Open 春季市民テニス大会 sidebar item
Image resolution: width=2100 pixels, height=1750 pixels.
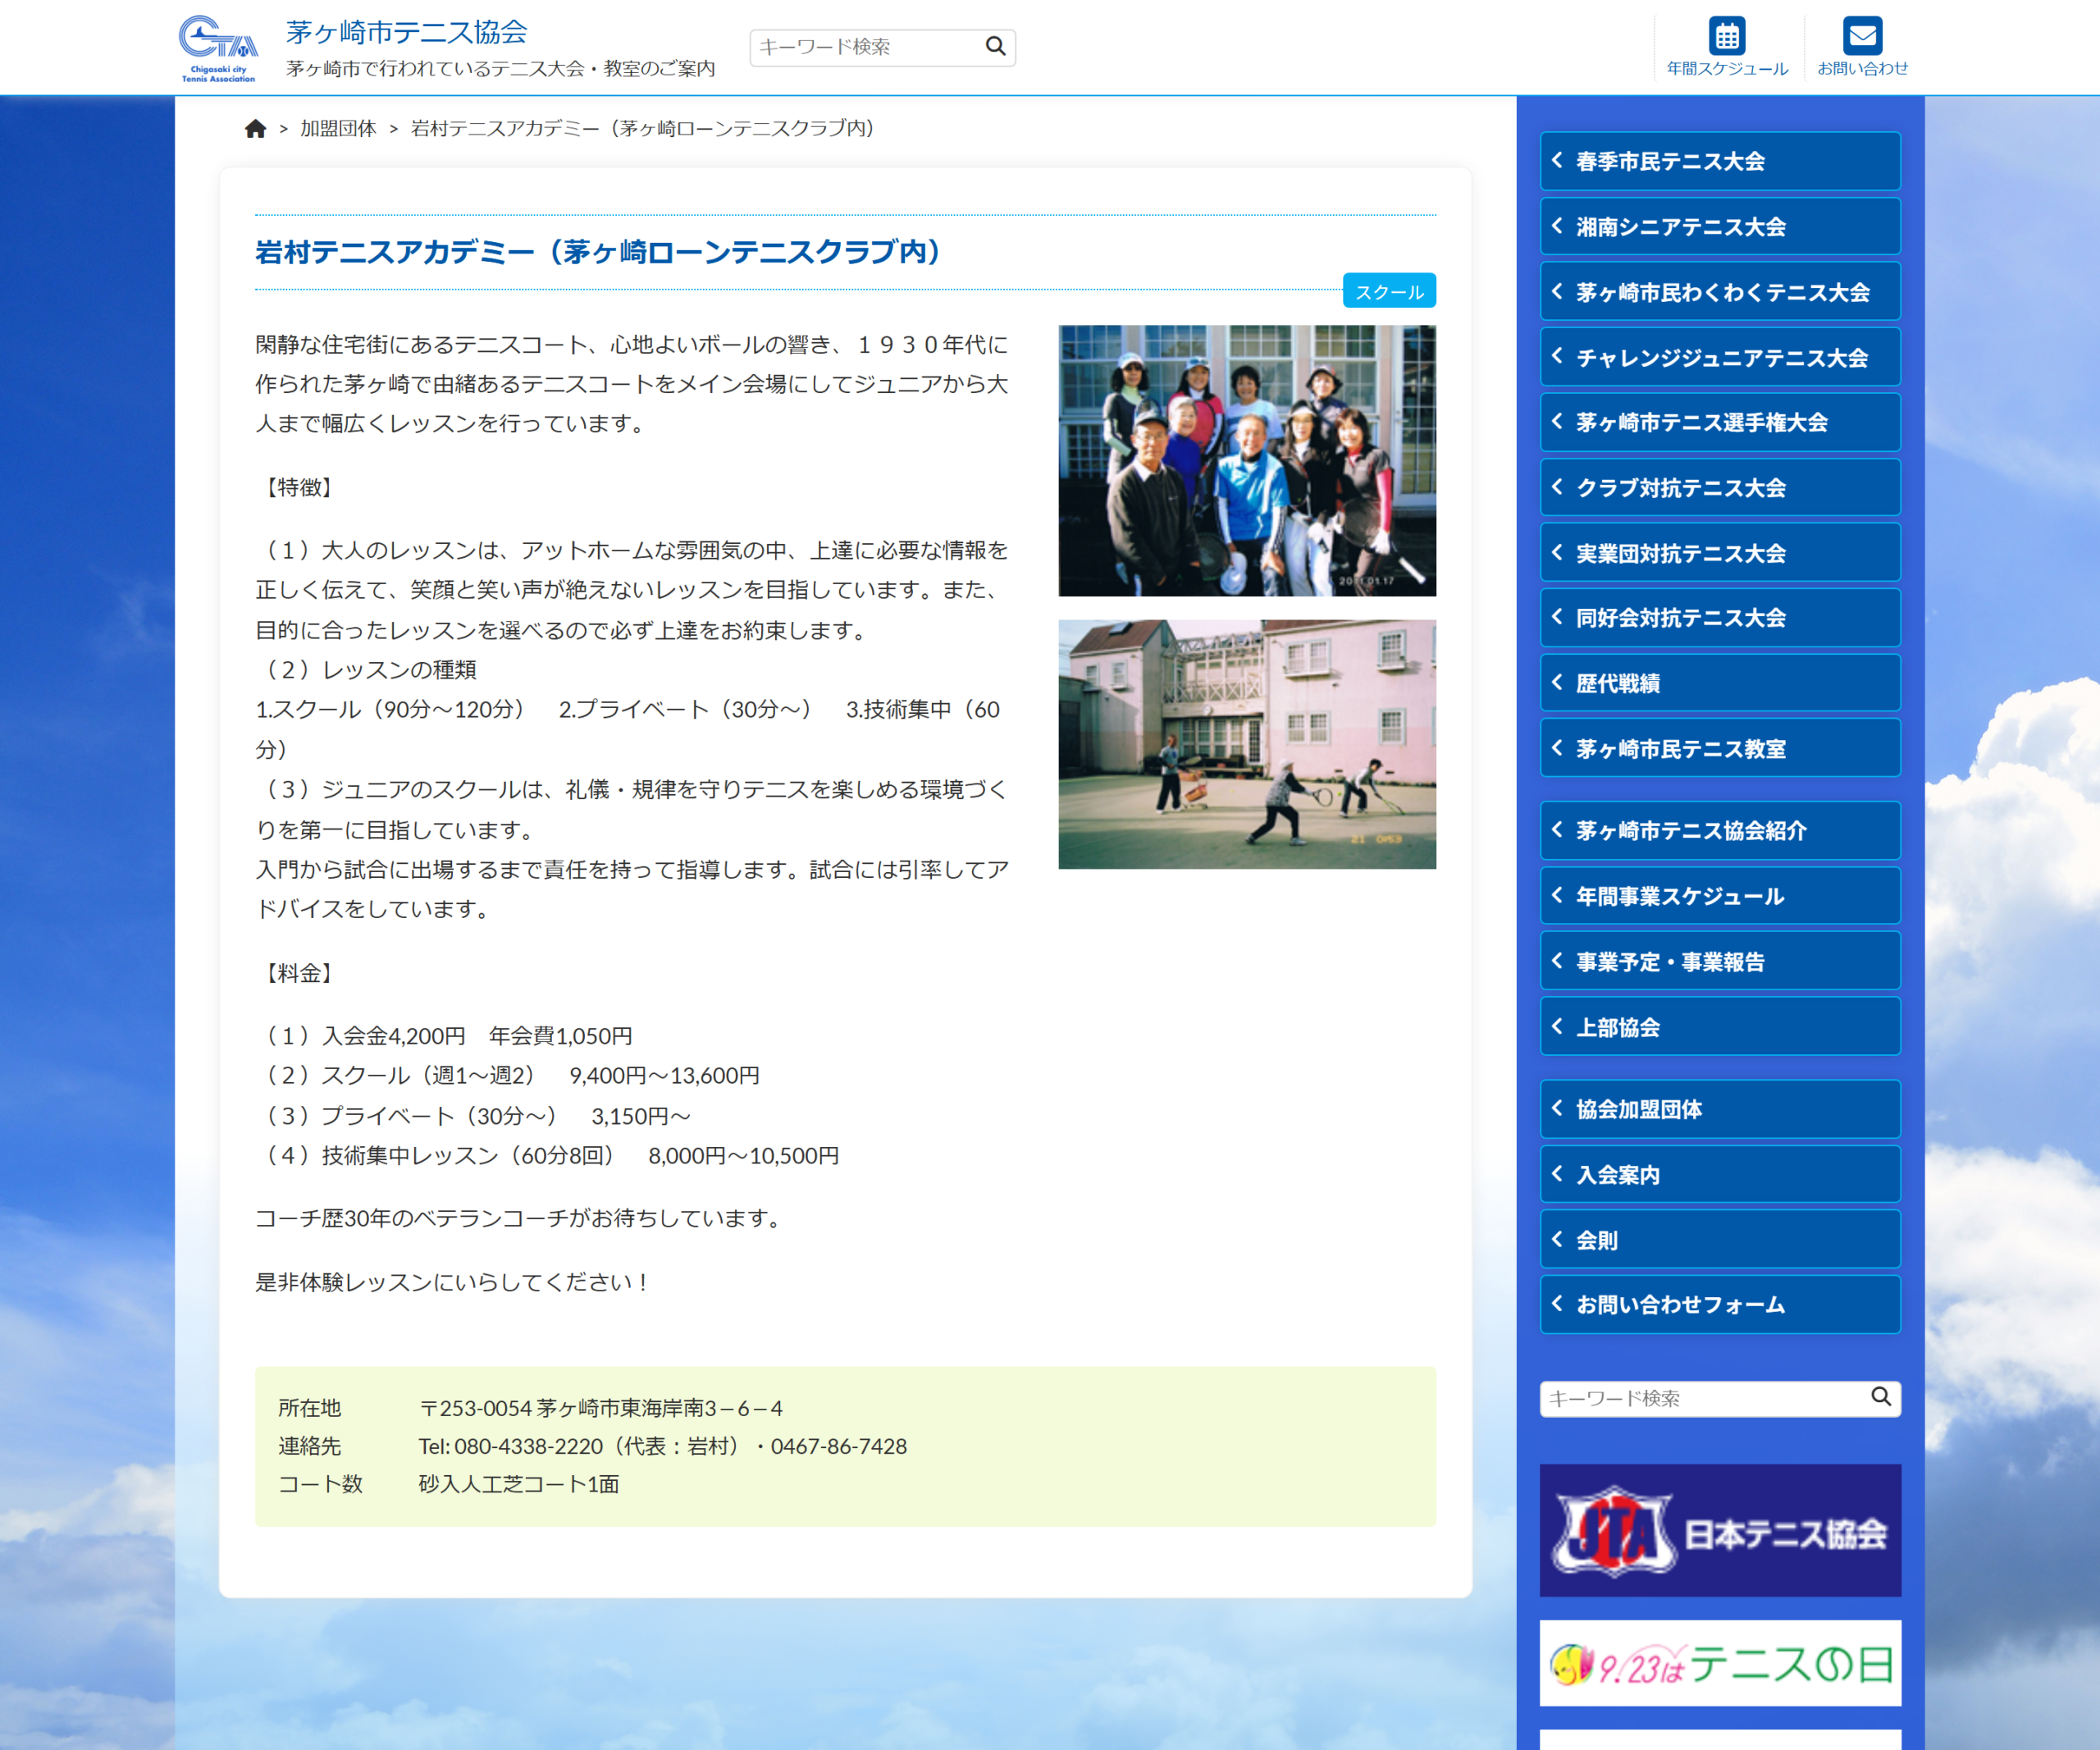click(1720, 161)
